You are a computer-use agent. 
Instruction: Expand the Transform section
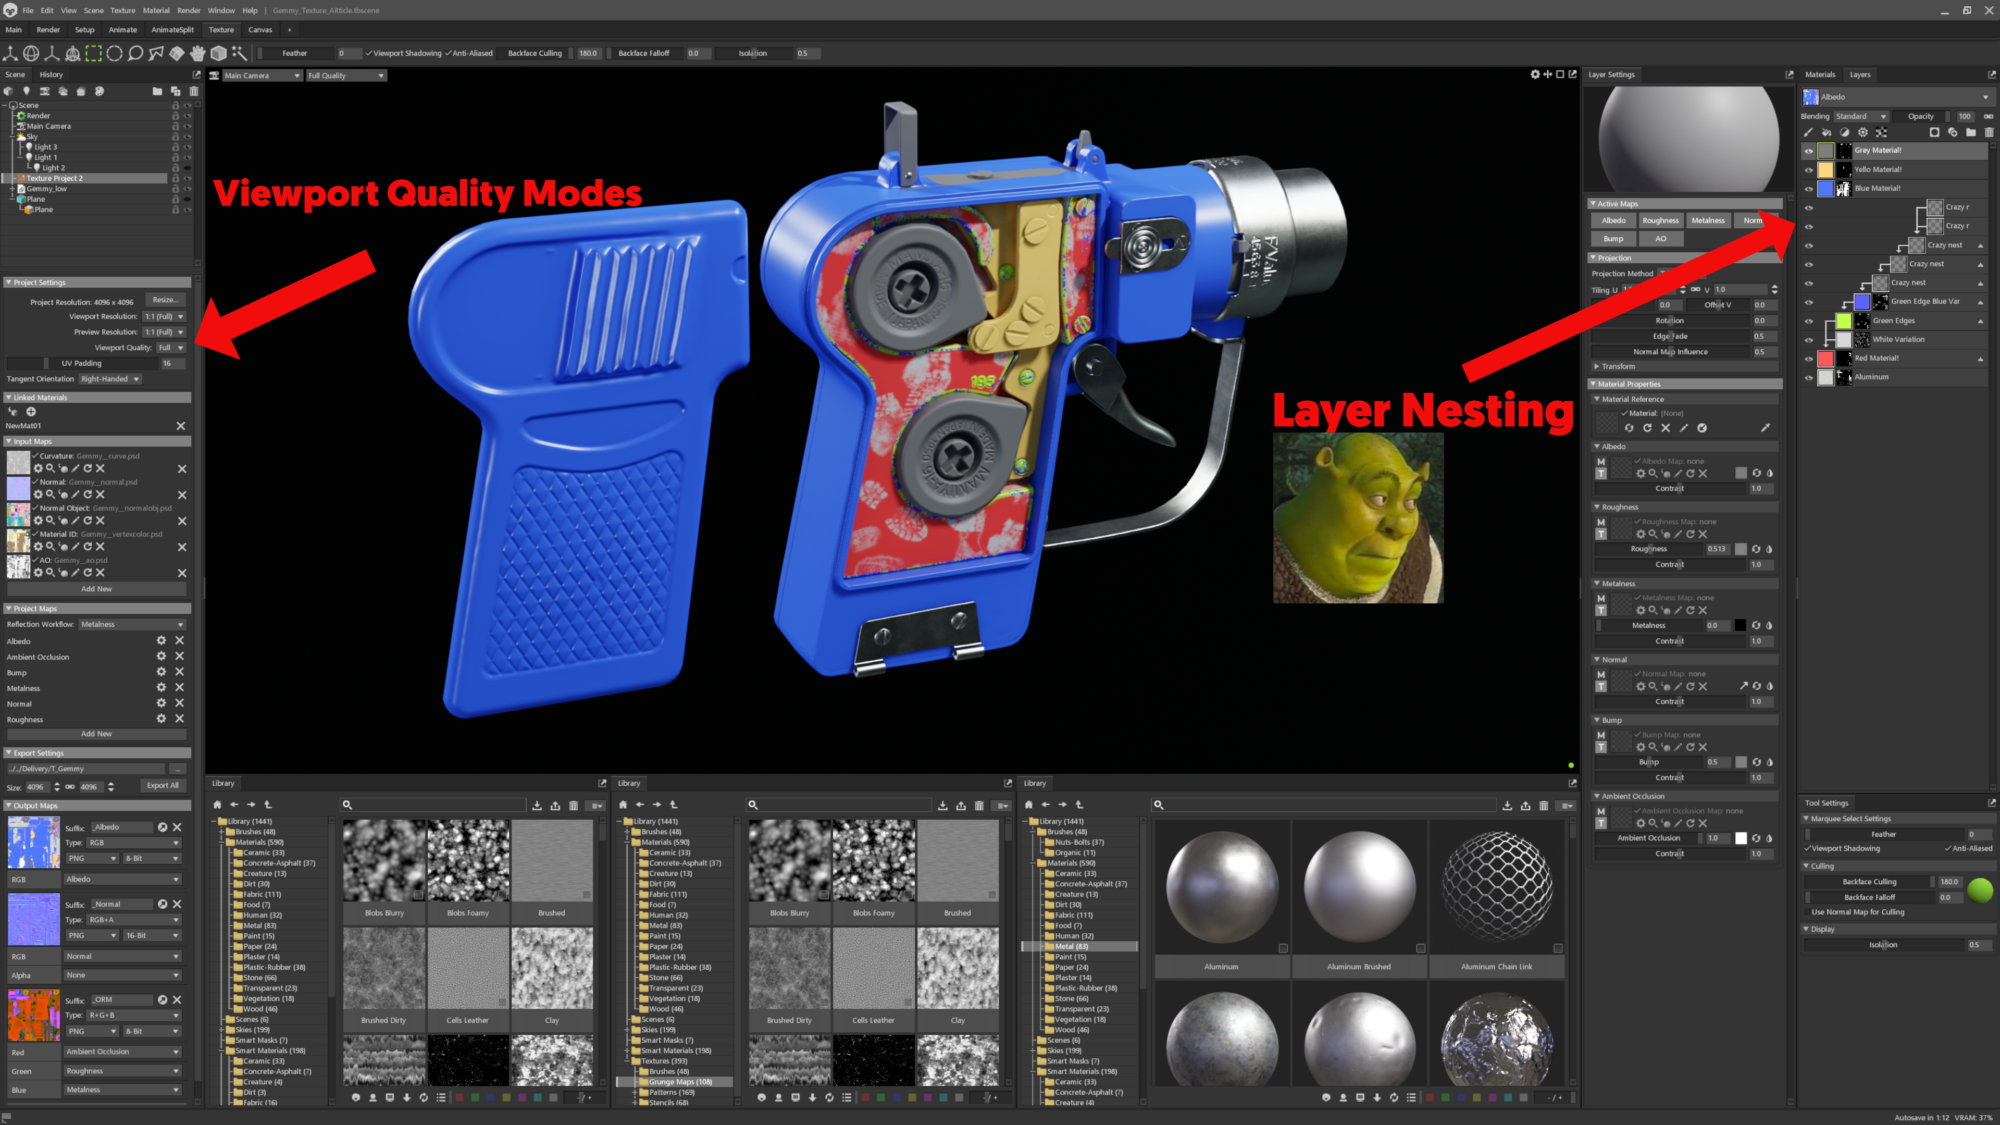click(x=1617, y=366)
